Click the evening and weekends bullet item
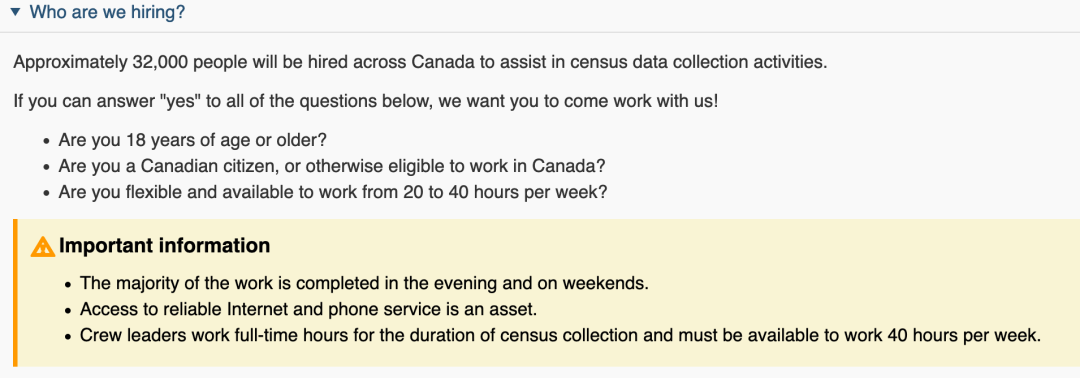Image resolution: width=1080 pixels, height=378 pixels. click(x=364, y=284)
